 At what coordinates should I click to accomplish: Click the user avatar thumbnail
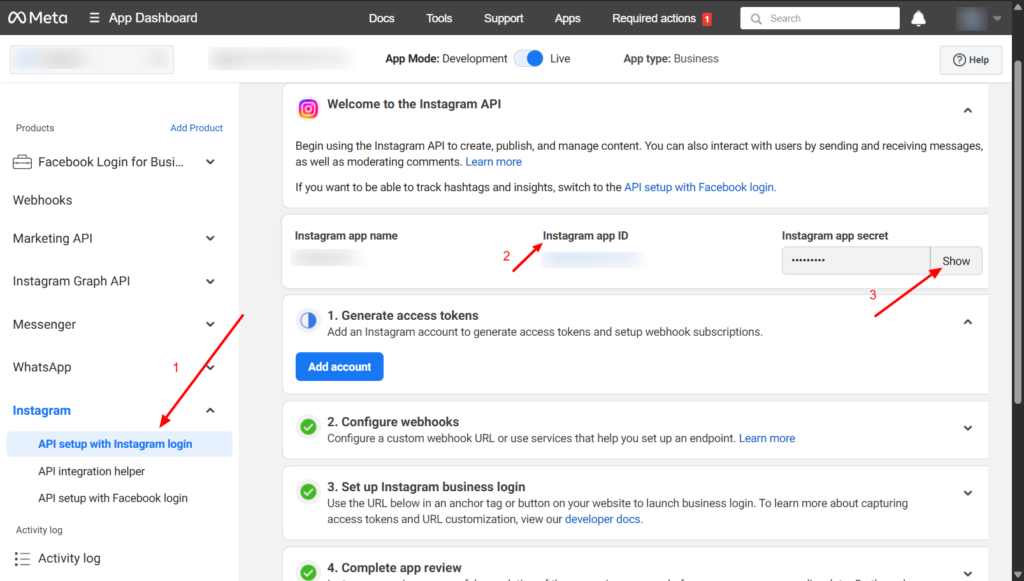970,18
